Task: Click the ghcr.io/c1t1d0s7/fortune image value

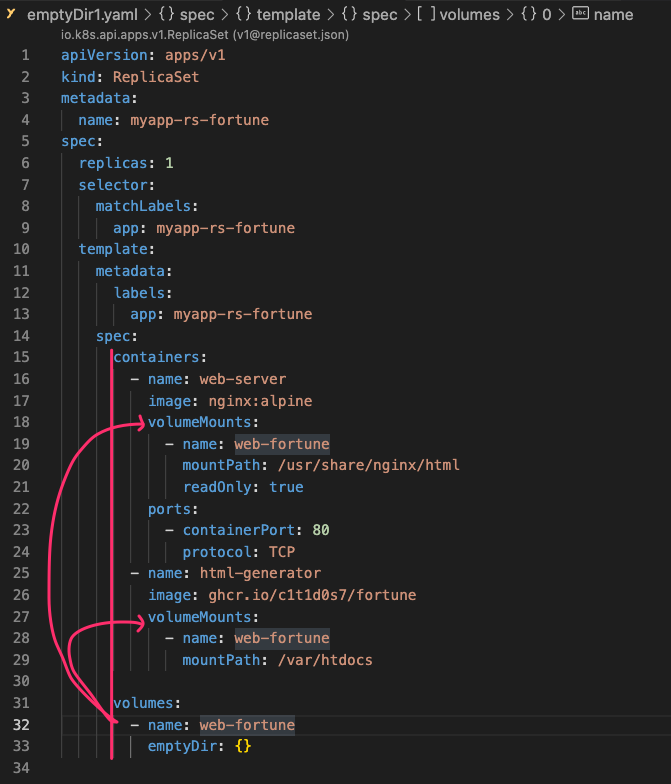Action: (312, 595)
